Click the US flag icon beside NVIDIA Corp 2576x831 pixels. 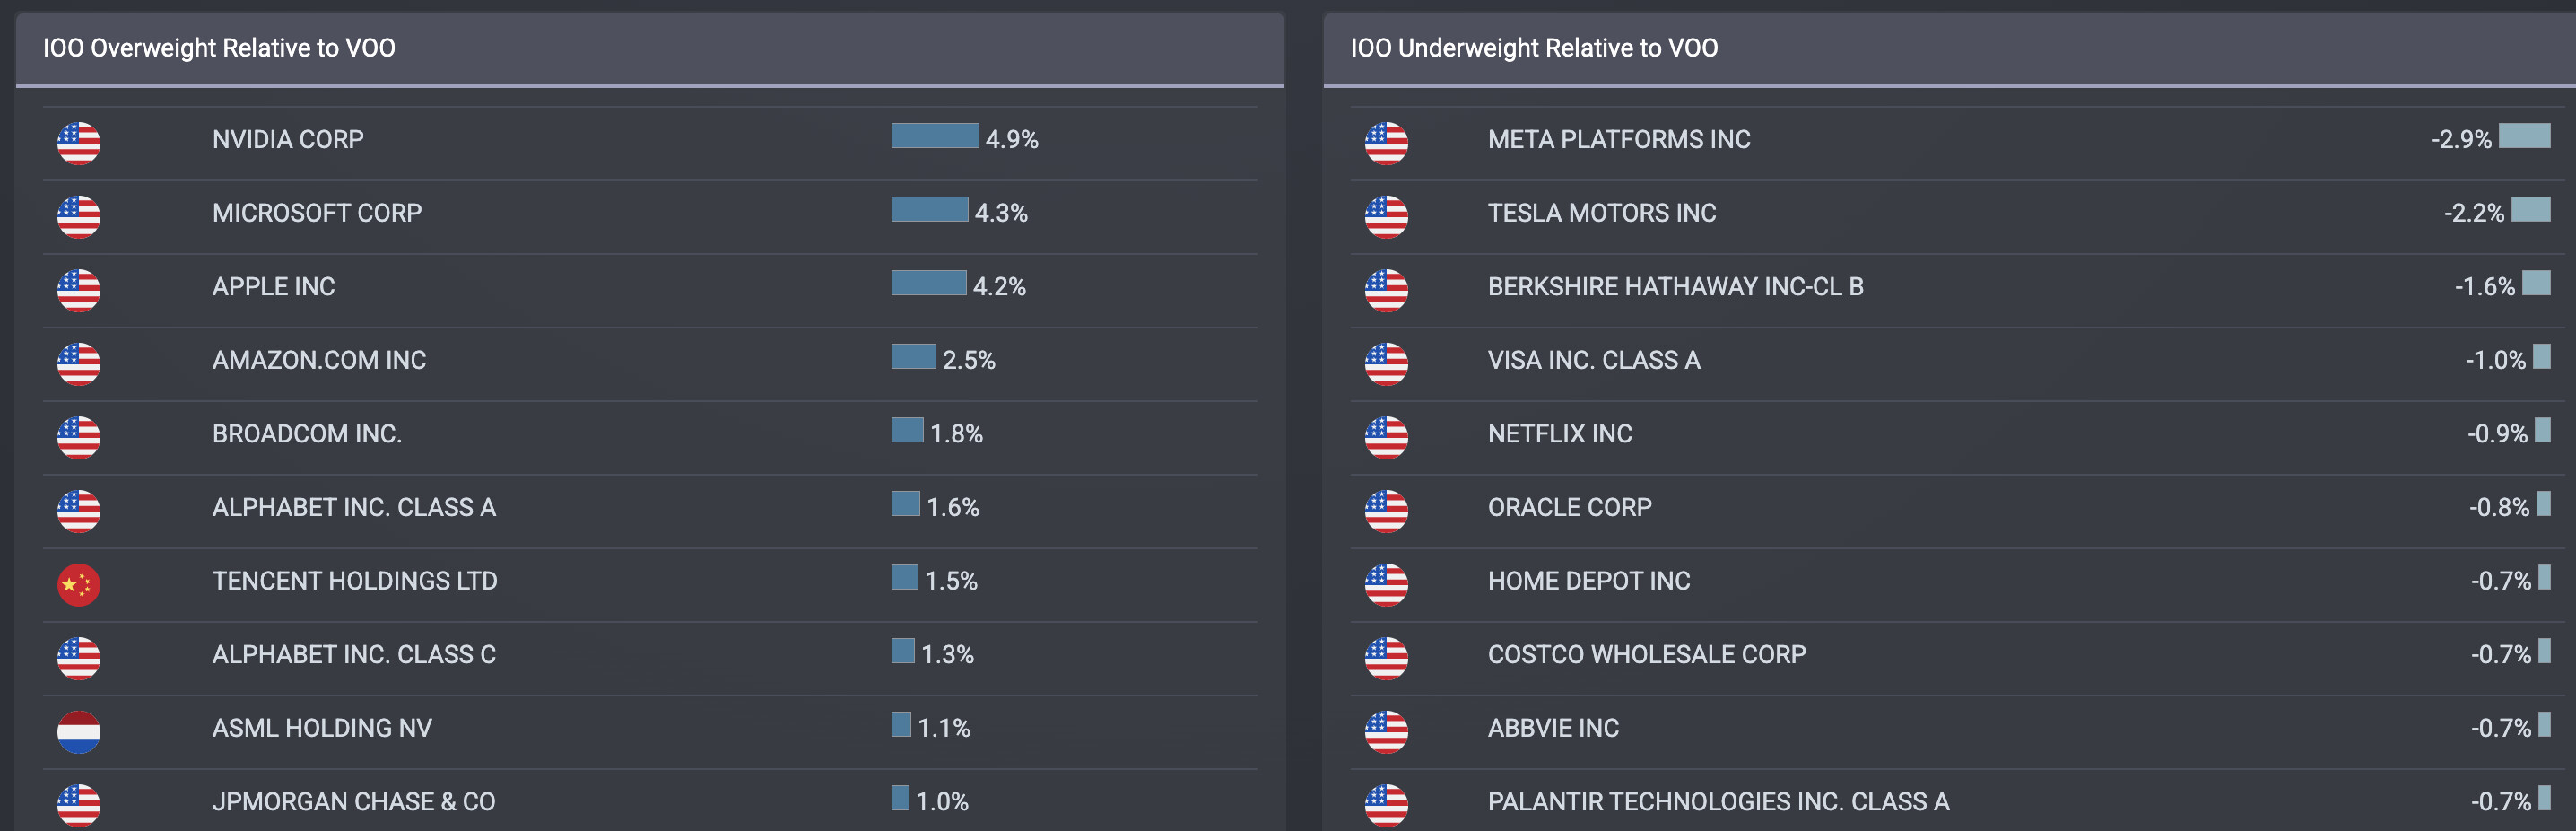point(78,143)
